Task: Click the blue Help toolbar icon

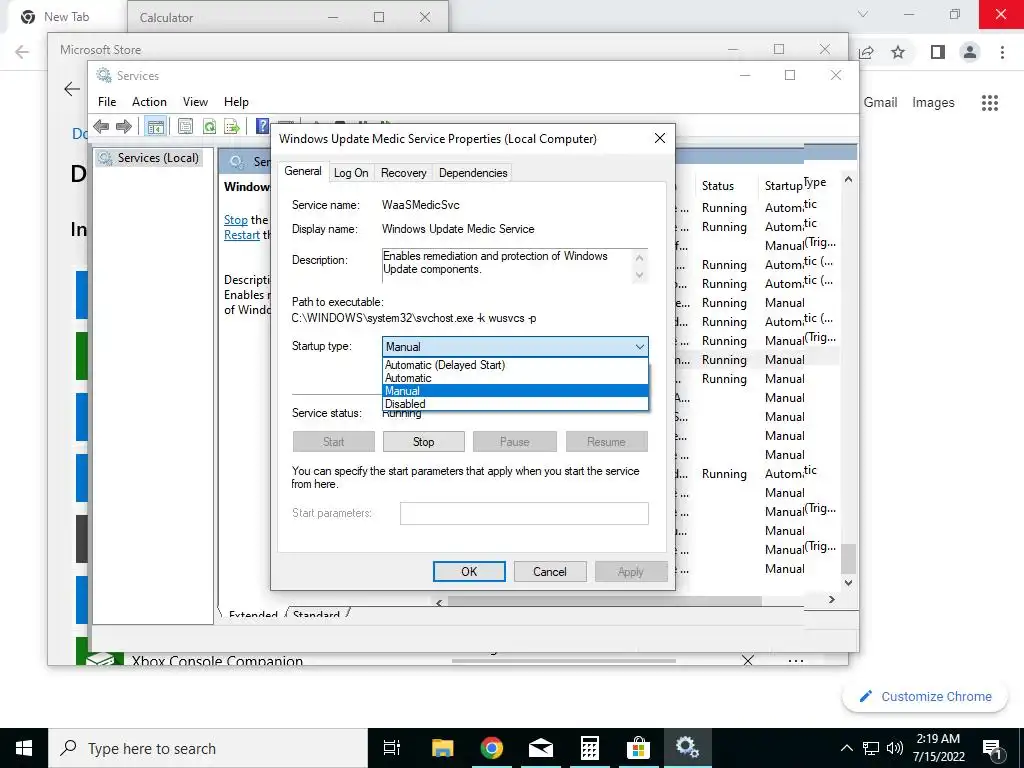Action: tap(262, 126)
